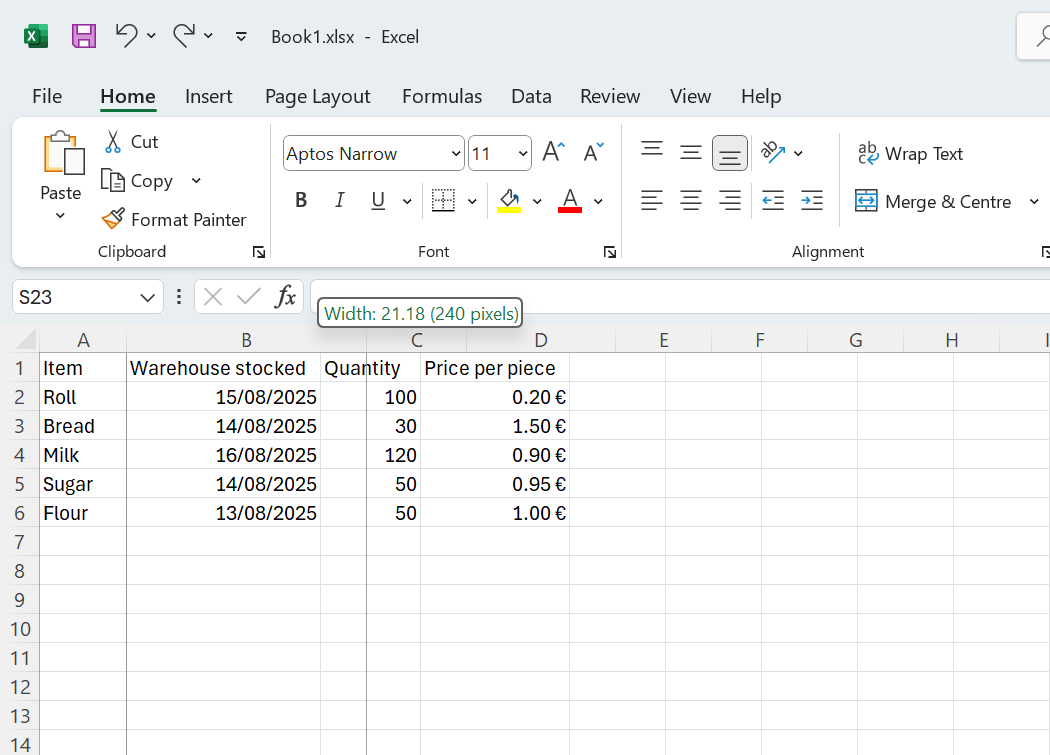Viewport: 1050px width, 755px height.
Task: Go to the Formulas tab
Action: [x=442, y=96]
